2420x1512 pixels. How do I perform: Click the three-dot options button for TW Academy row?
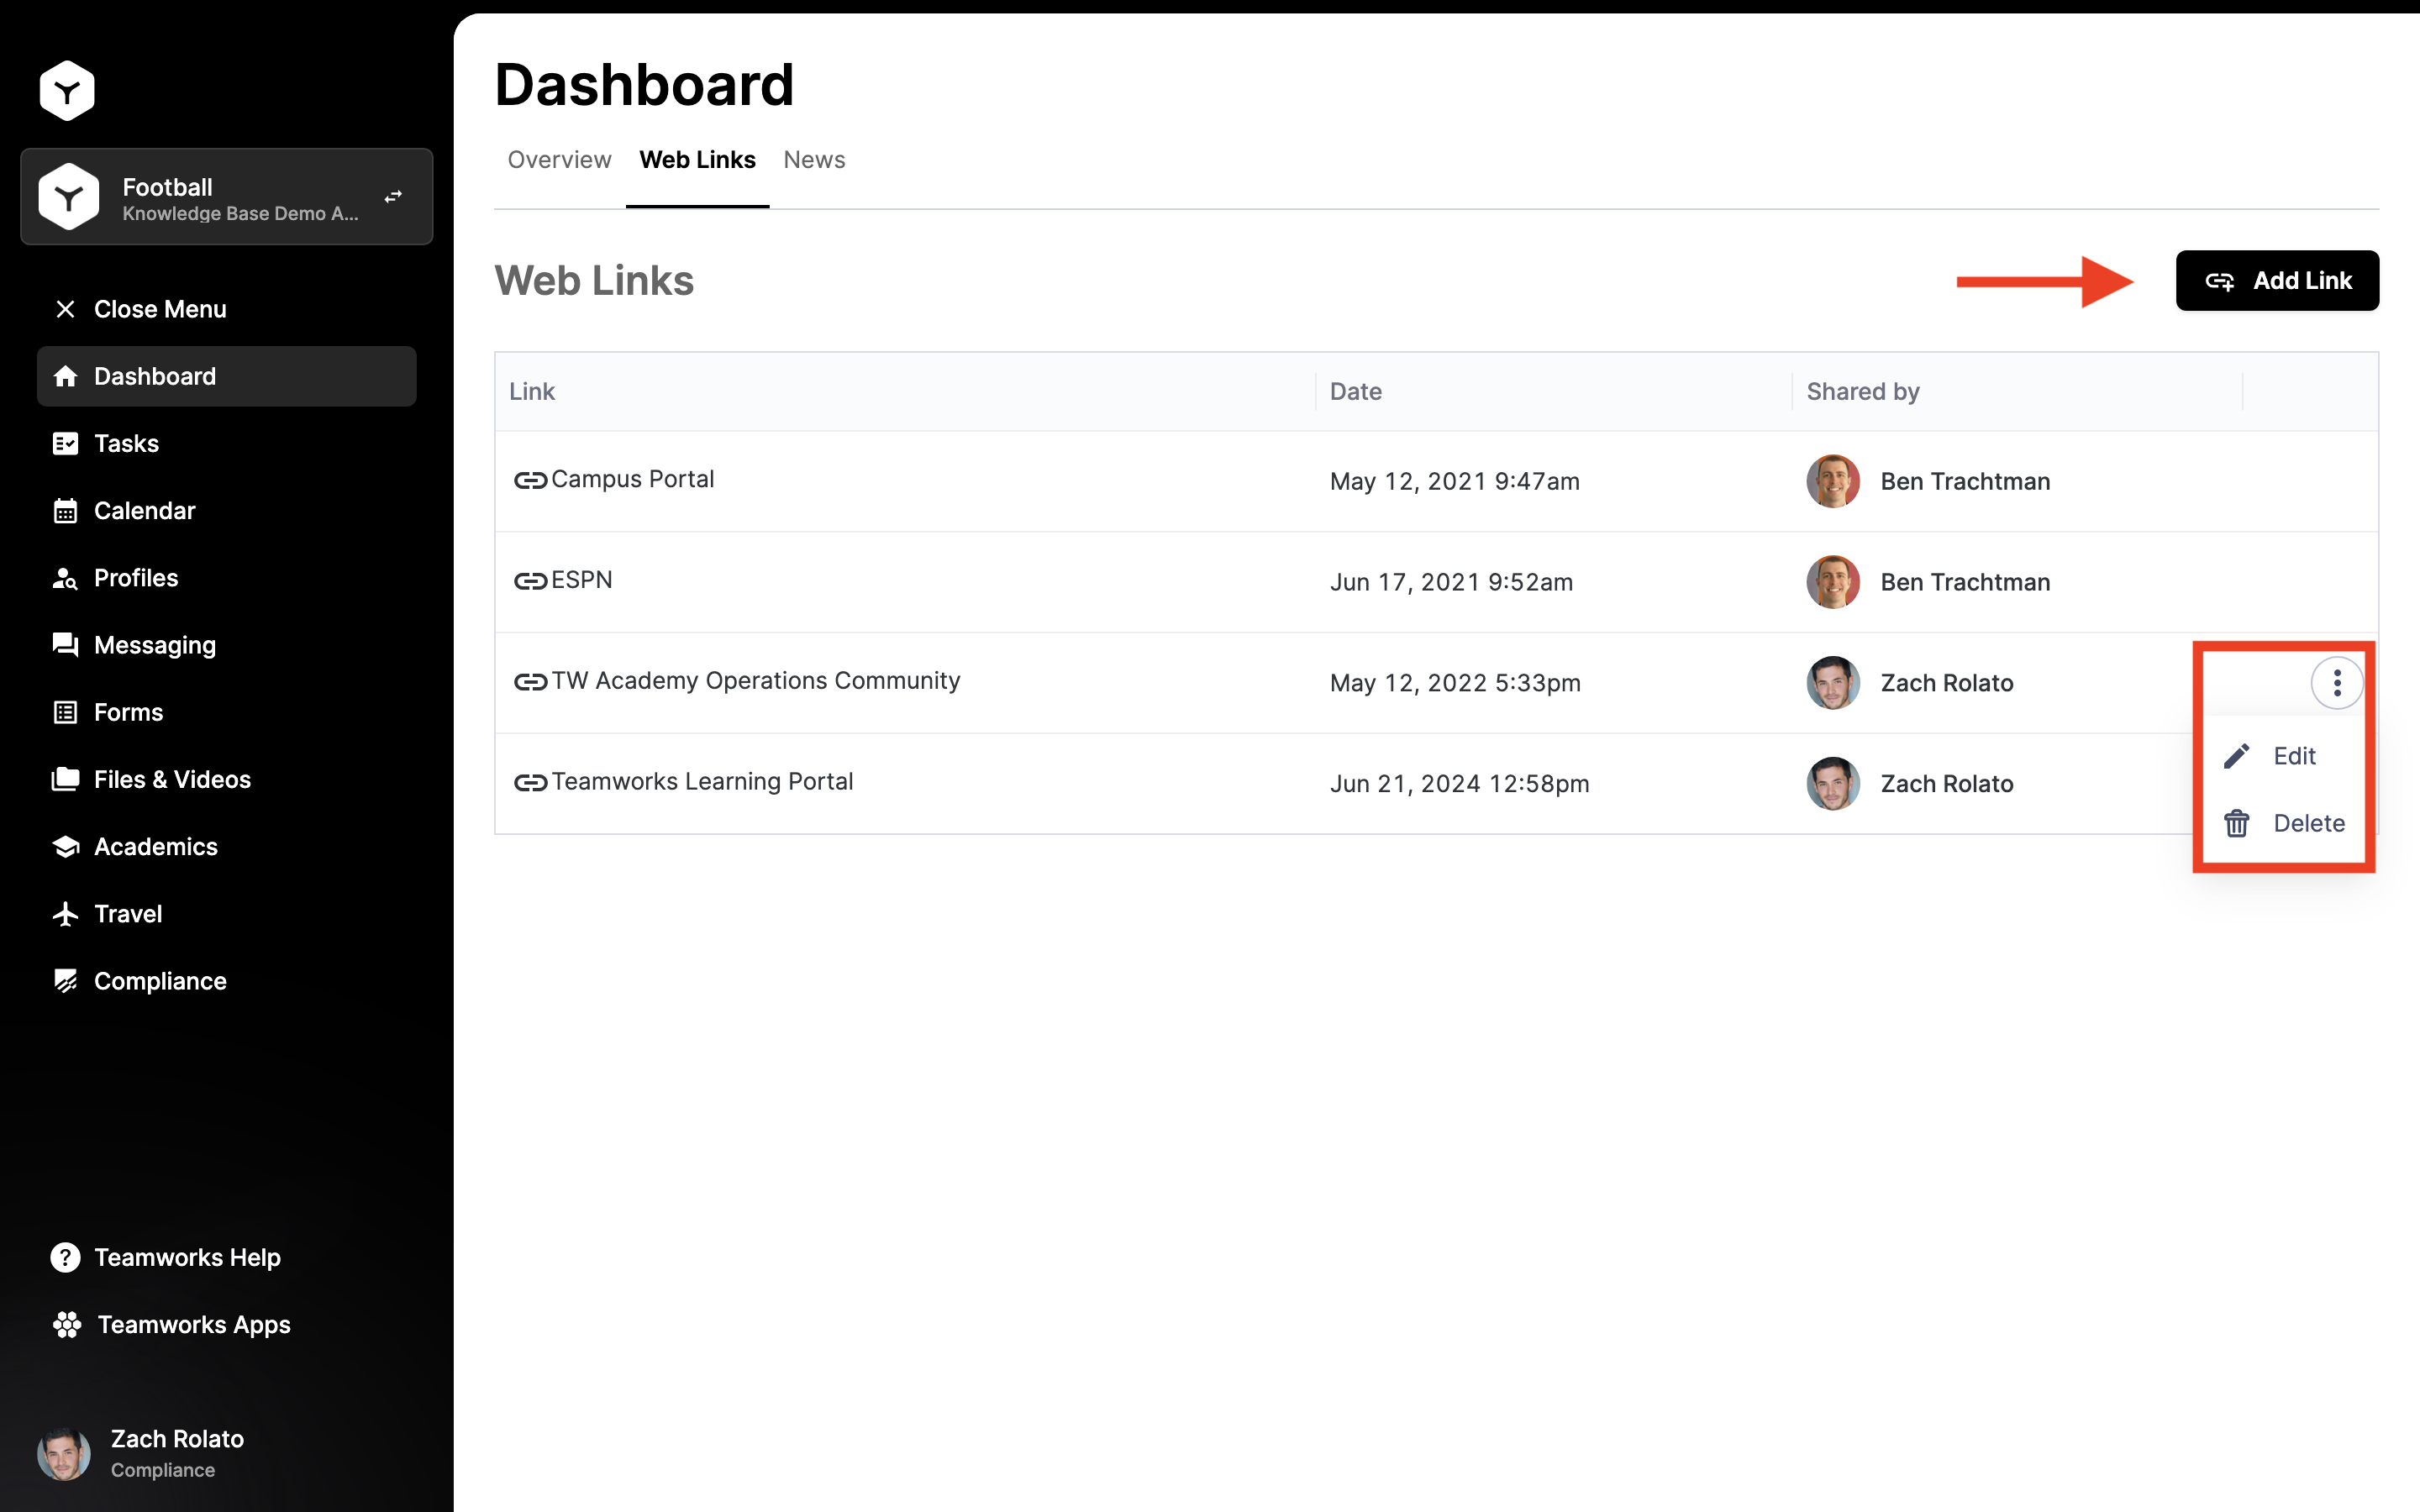2336,683
